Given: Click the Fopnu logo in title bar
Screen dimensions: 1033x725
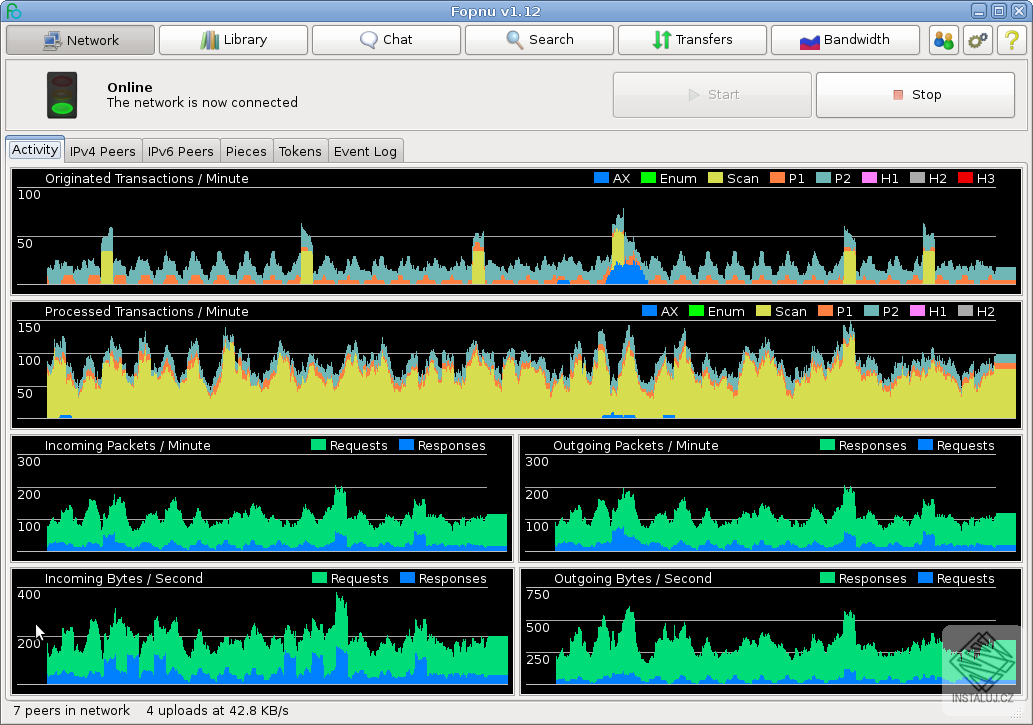Looking at the screenshot, I should click(13, 11).
